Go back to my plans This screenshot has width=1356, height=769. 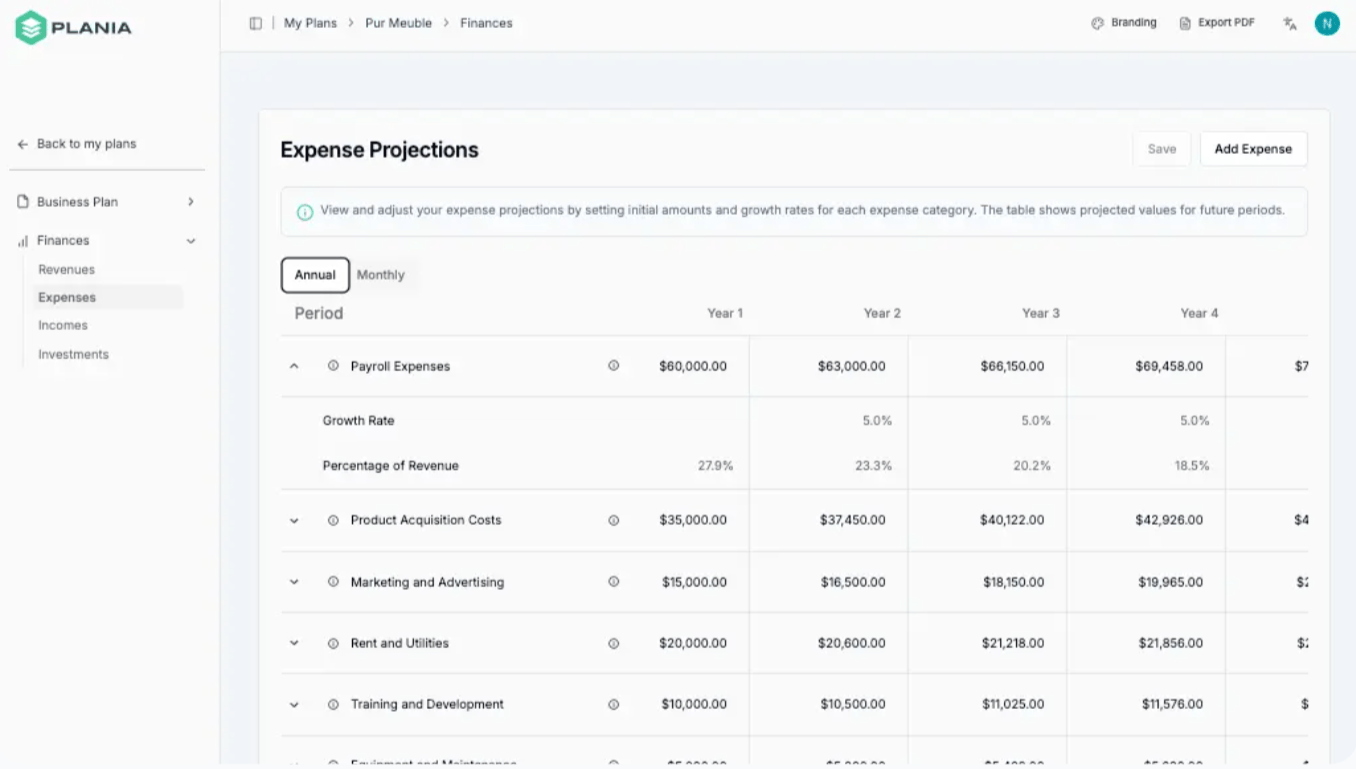[x=77, y=144]
